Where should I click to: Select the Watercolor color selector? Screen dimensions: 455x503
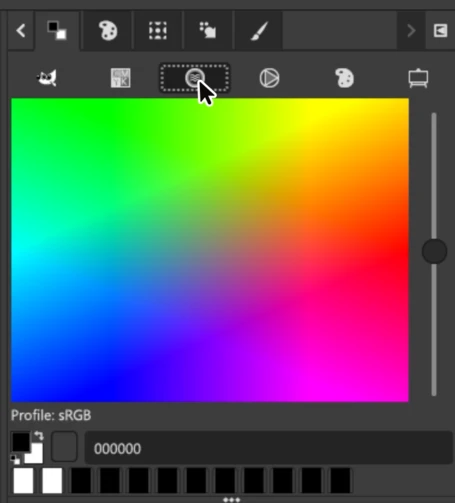click(x=195, y=78)
